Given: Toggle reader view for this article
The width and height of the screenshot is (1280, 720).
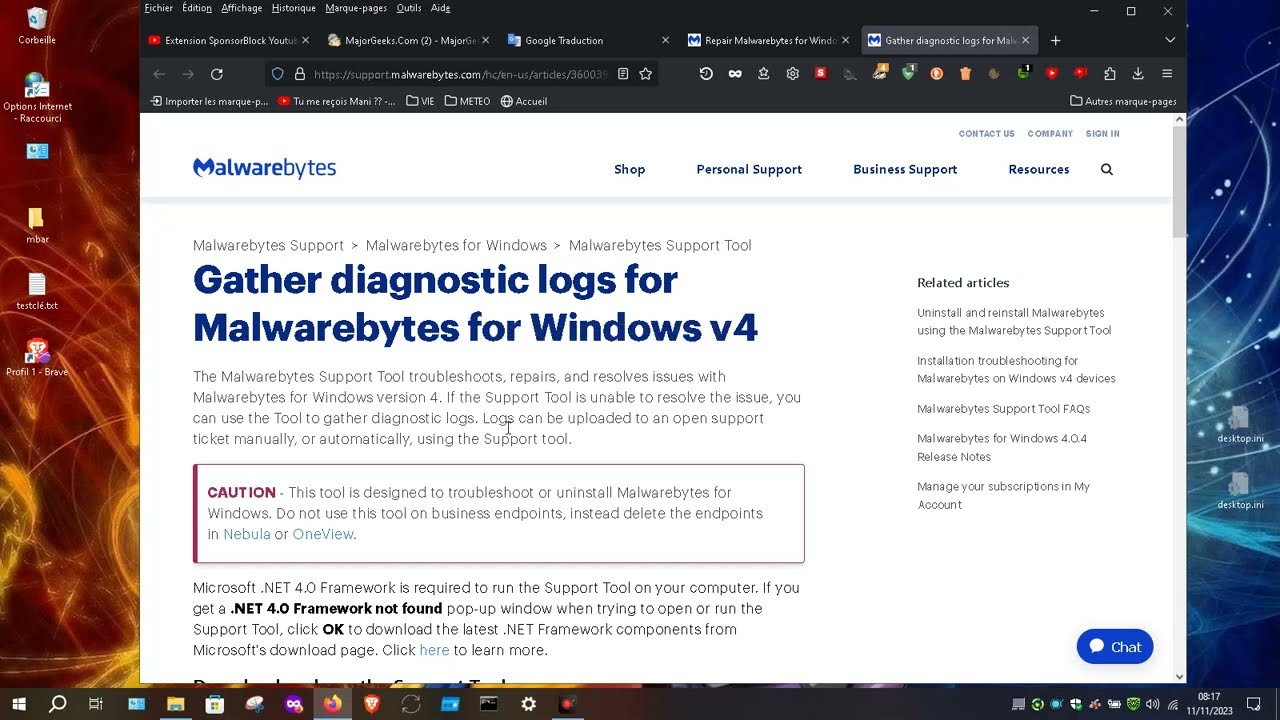Looking at the screenshot, I should 623,74.
